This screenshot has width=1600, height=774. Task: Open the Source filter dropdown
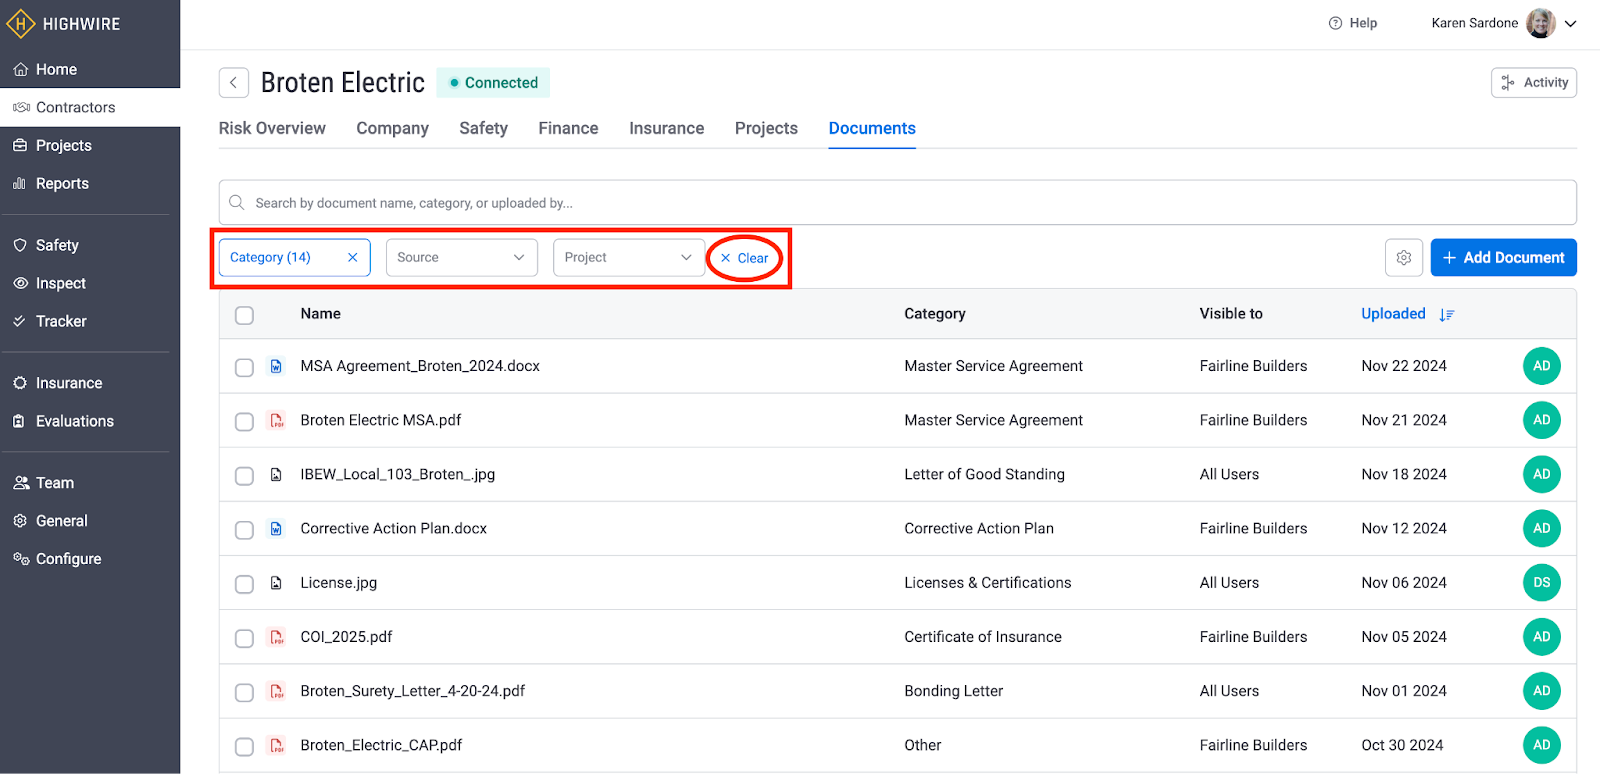(462, 257)
